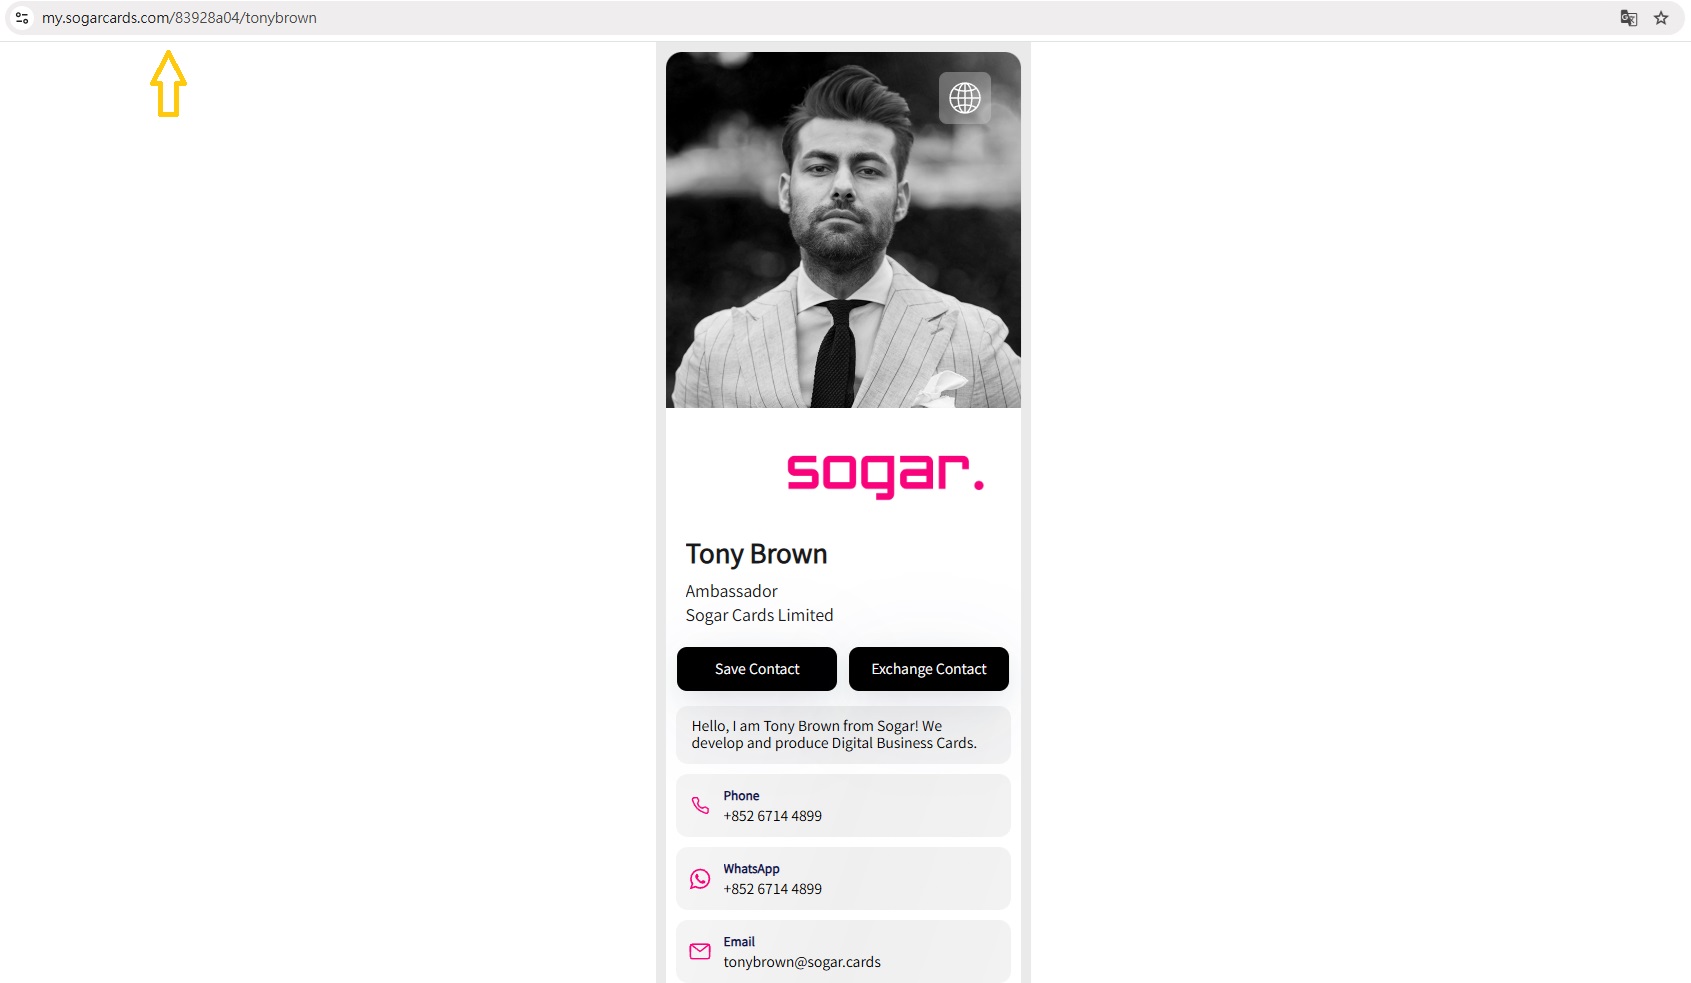Click the URL in the address bar
This screenshot has width=1691, height=983.
click(x=179, y=18)
